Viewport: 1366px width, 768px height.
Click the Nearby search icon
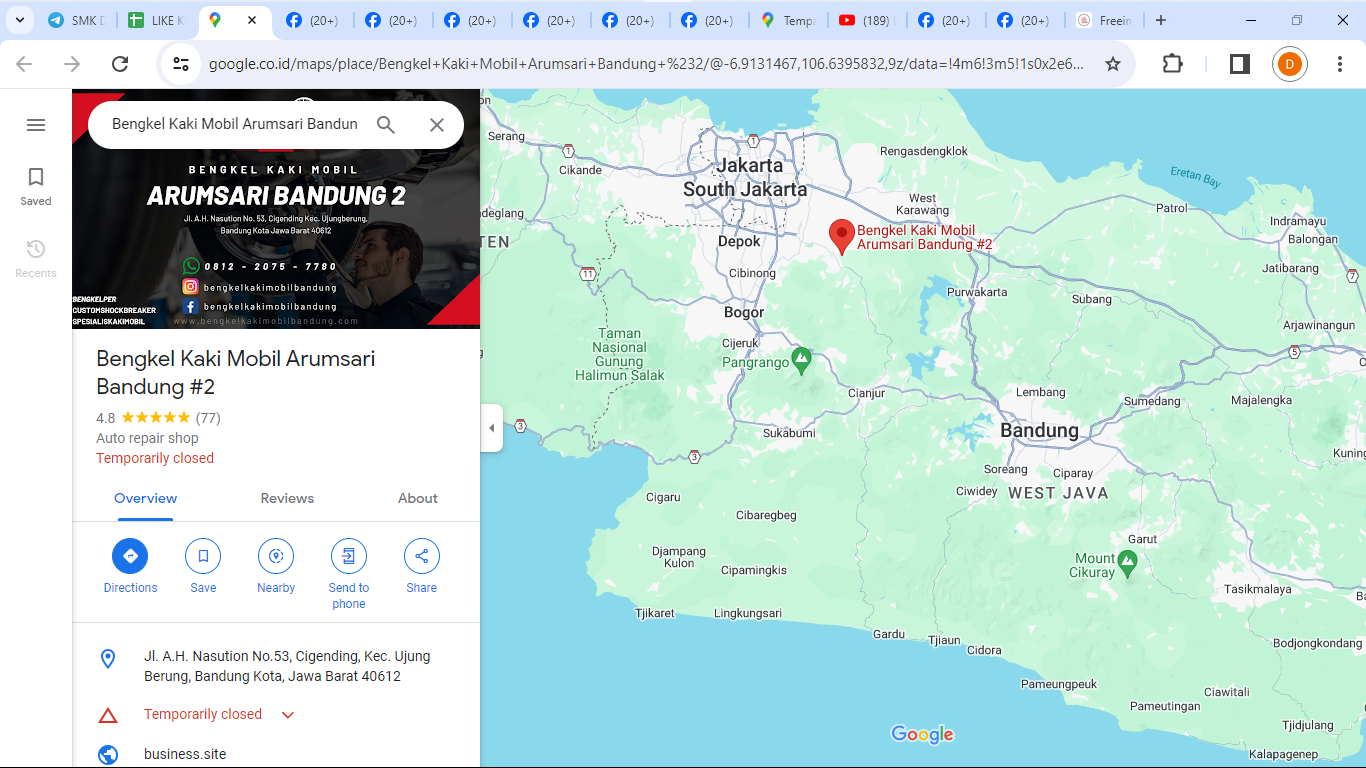(276, 556)
